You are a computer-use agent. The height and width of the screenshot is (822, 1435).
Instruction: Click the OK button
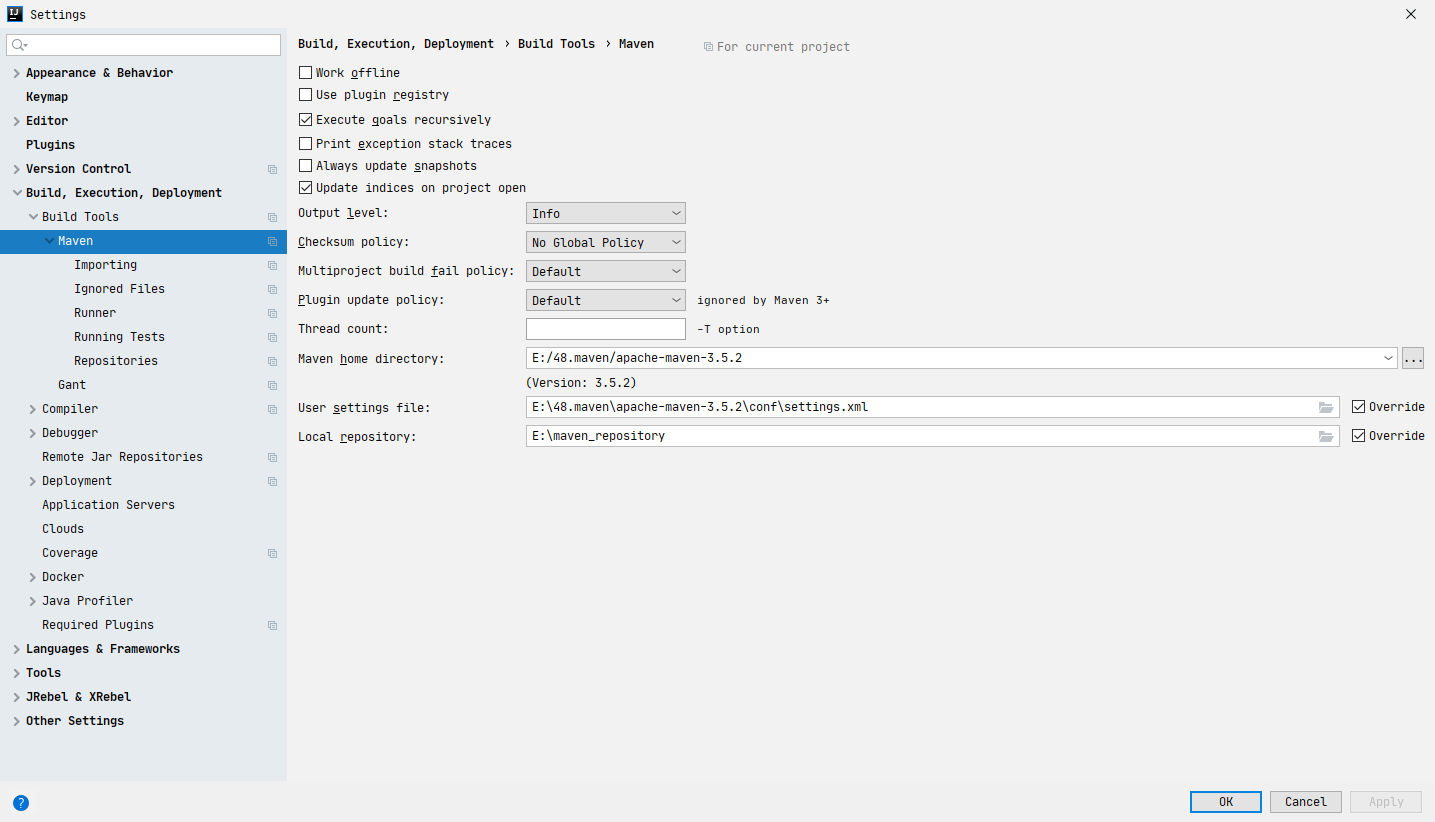pyautogui.click(x=1226, y=802)
